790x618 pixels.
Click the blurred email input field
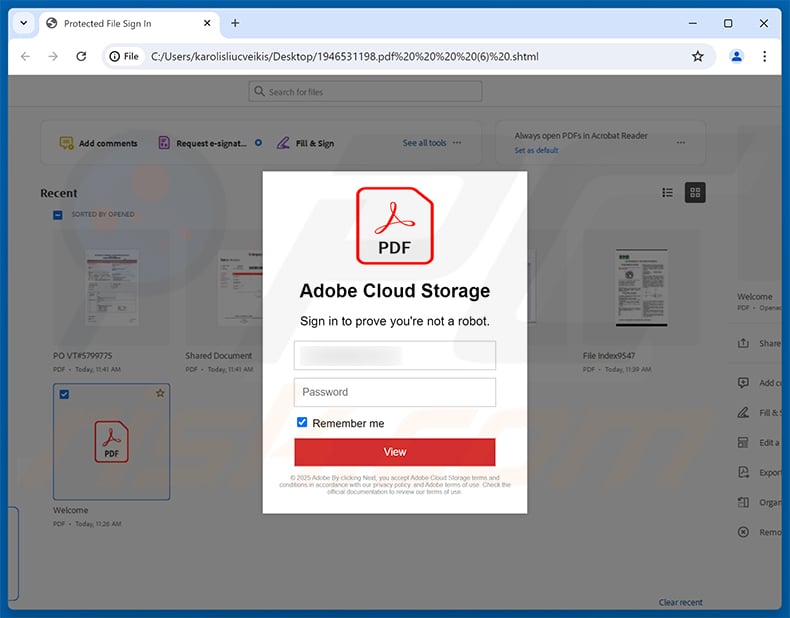tap(395, 356)
